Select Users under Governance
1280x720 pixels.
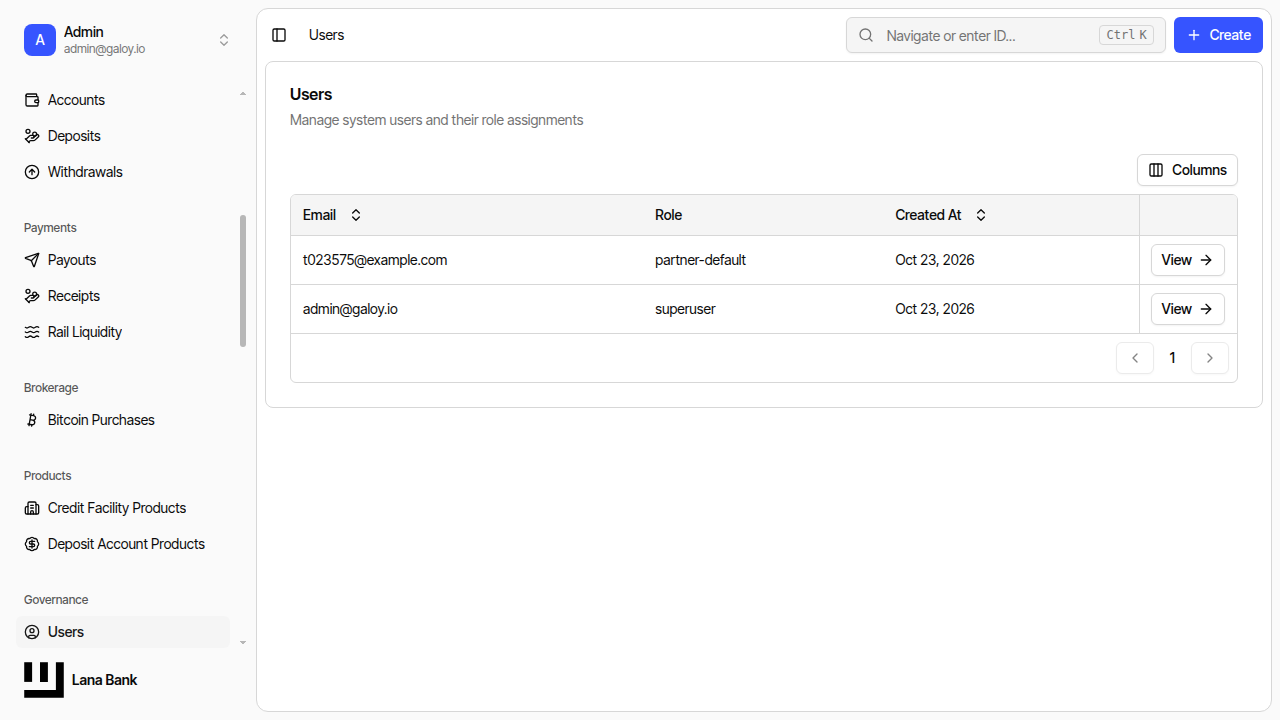pos(123,632)
